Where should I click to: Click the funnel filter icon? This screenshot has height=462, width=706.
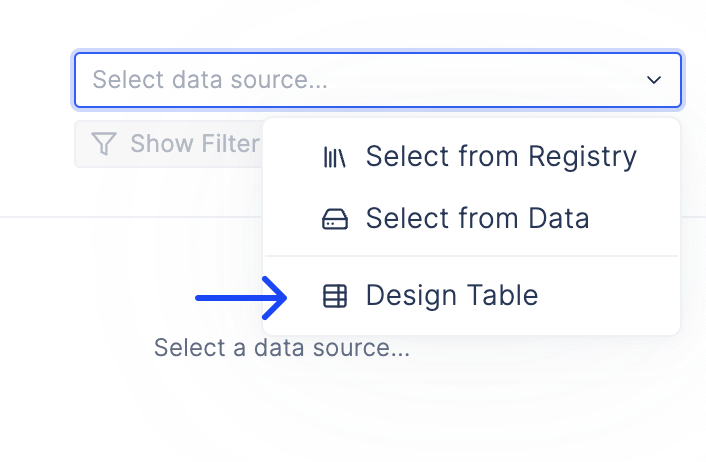(x=104, y=144)
